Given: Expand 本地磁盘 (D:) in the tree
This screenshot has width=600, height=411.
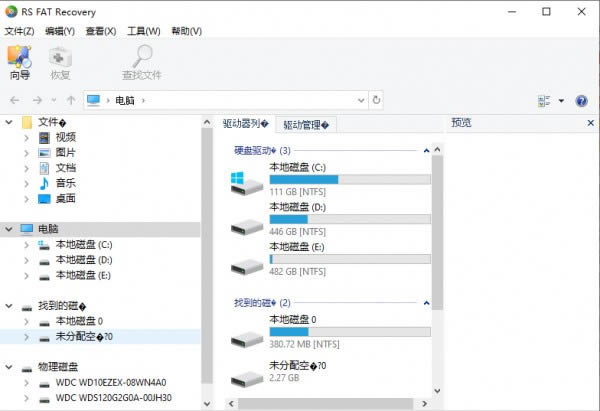Looking at the screenshot, I should [x=26, y=260].
